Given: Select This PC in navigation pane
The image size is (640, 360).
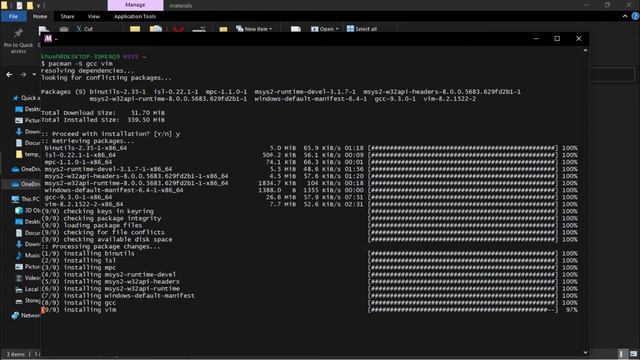Looking at the screenshot, I should (x=26, y=199).
